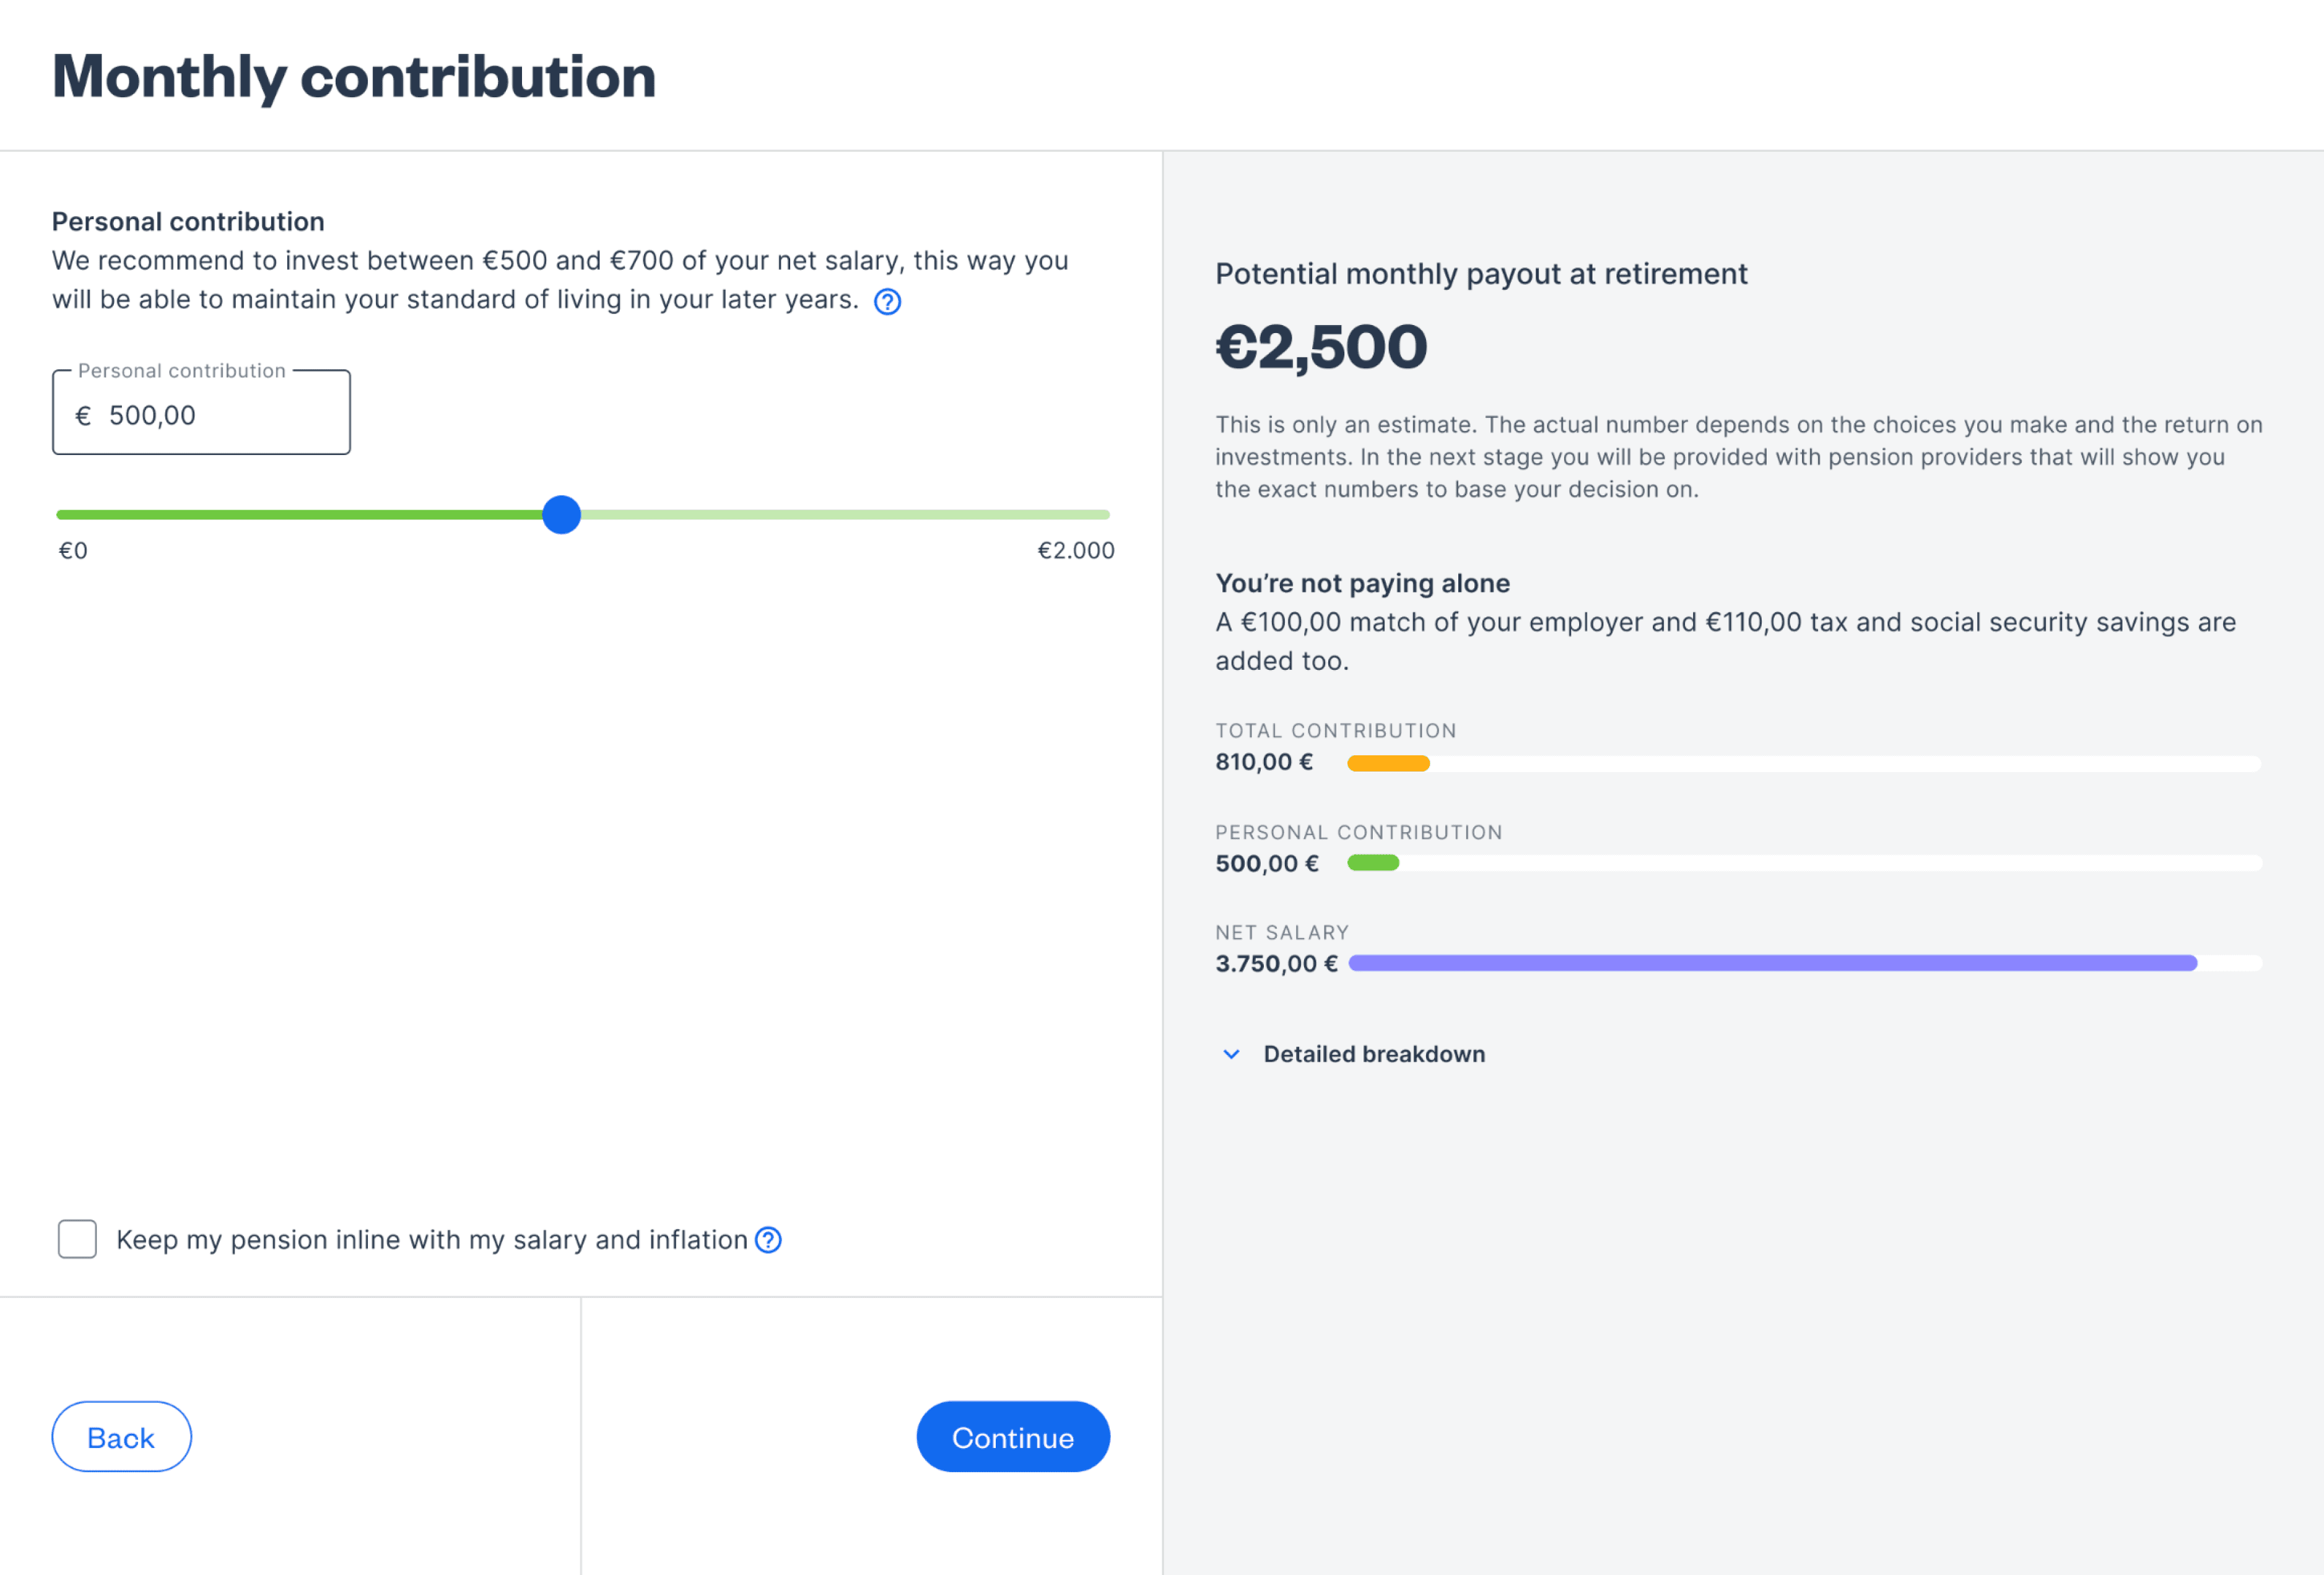Image resolution: width=2324 pixels, height=1575 pixels.
Task: Click the €0 minimum slider label
Action: [73, 550]
